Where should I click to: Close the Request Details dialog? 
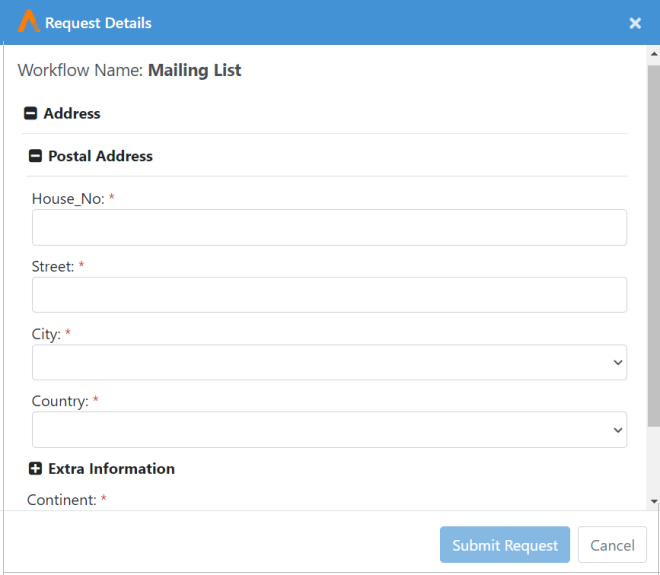[635, 23]
